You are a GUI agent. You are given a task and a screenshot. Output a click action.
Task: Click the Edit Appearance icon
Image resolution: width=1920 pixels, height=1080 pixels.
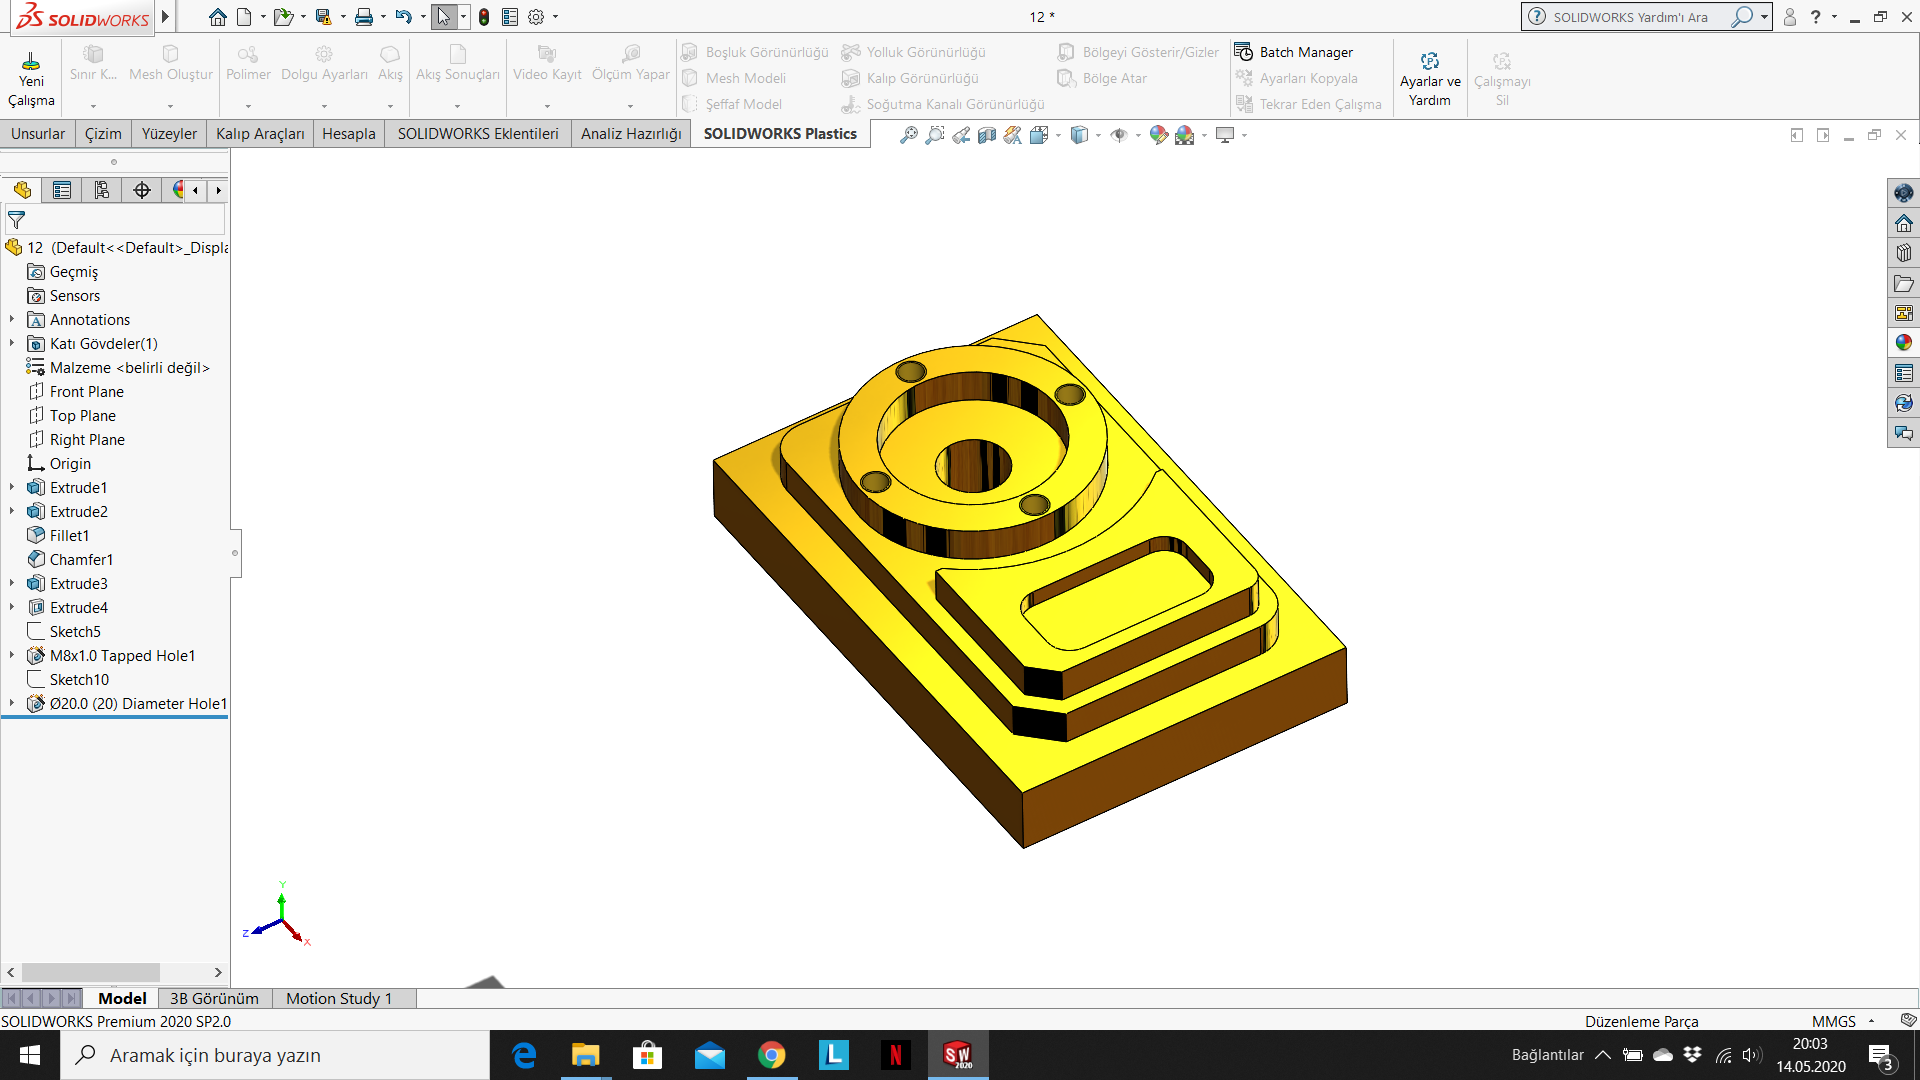pyautogui.click(x=1158, y=135)
